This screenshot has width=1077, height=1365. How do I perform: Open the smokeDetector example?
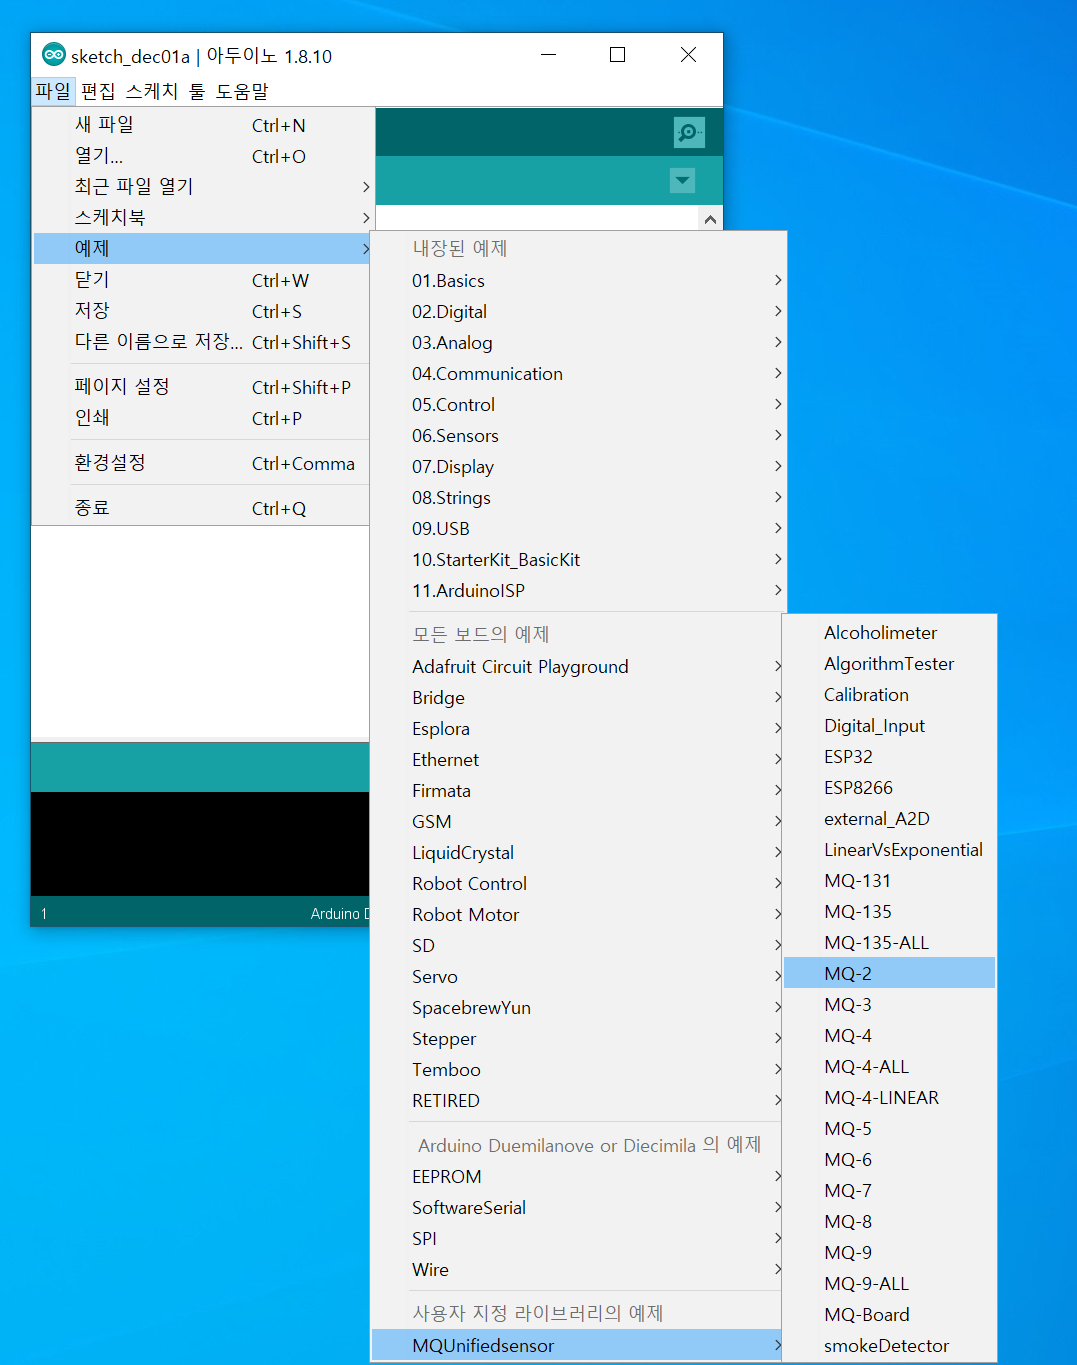tap(889, 1346)
